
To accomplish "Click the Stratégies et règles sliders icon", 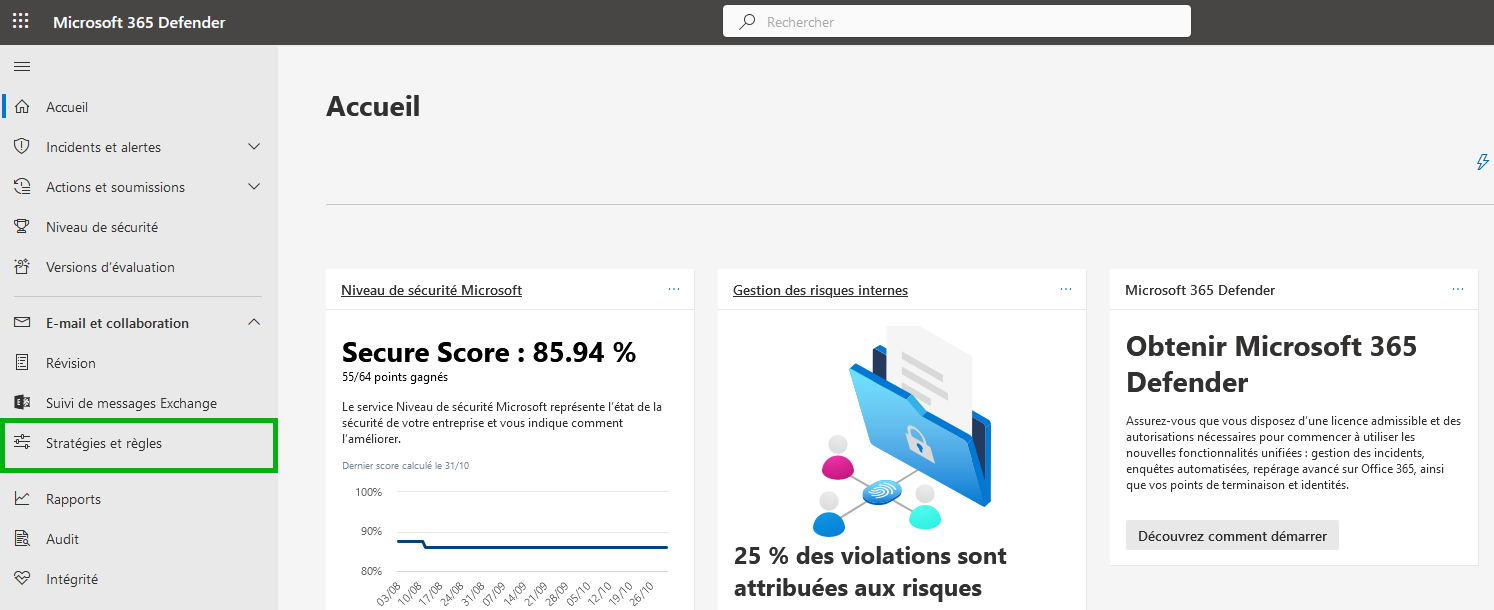I will (22, 443).
